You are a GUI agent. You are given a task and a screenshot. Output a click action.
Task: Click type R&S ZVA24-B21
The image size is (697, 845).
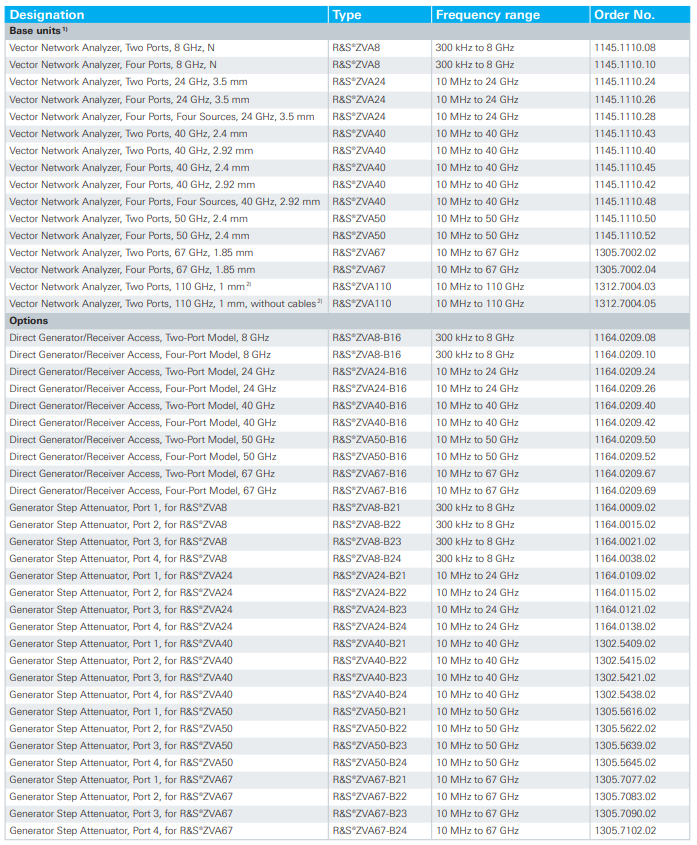[369, 576]
